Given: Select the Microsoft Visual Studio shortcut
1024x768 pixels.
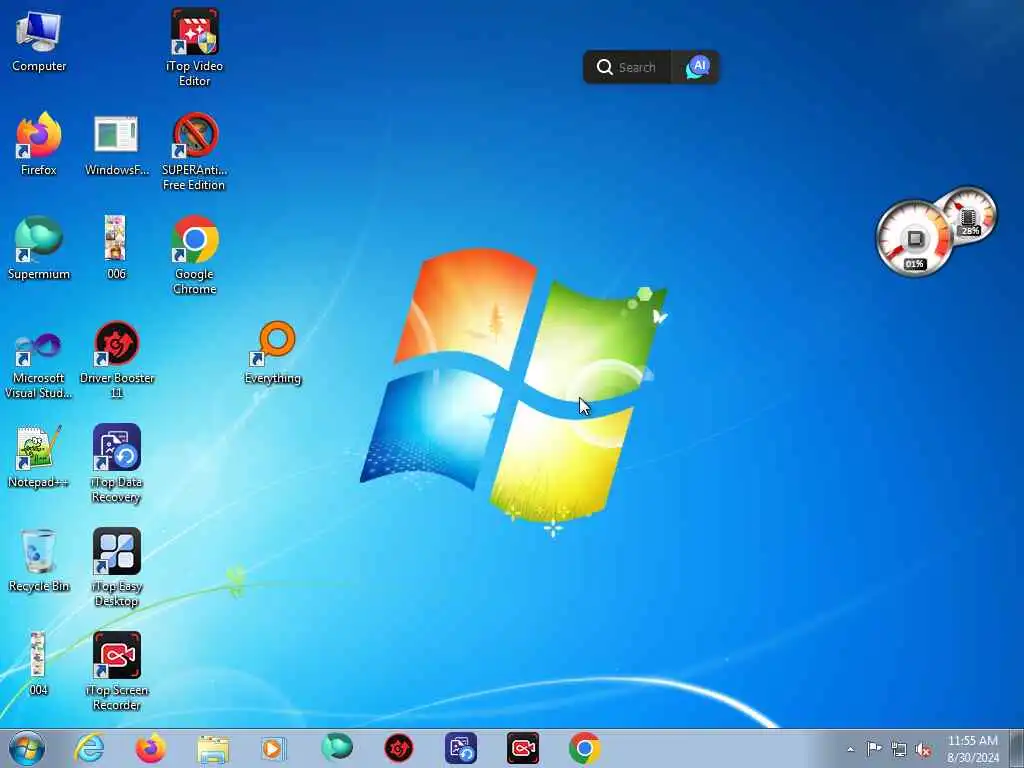Looking at the screenshot, I should pyautogui.click(x=39, y=366).
